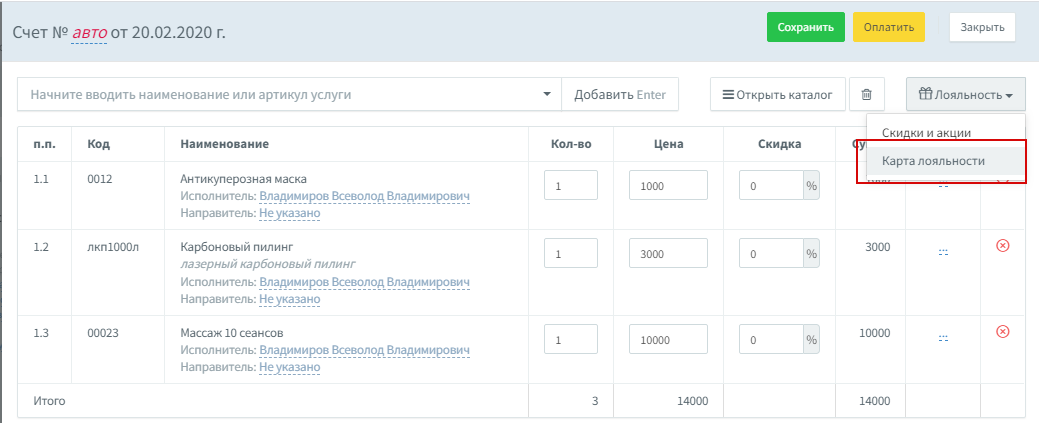
Task: Toggle percent discount unit for Антикуперозная маска
Action: 811,186
